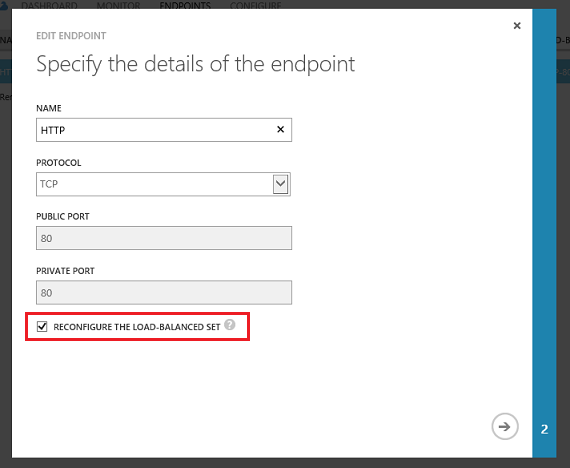Switch to the Monitor tab
Screen dimensions: 570x468
coord(118,5)
